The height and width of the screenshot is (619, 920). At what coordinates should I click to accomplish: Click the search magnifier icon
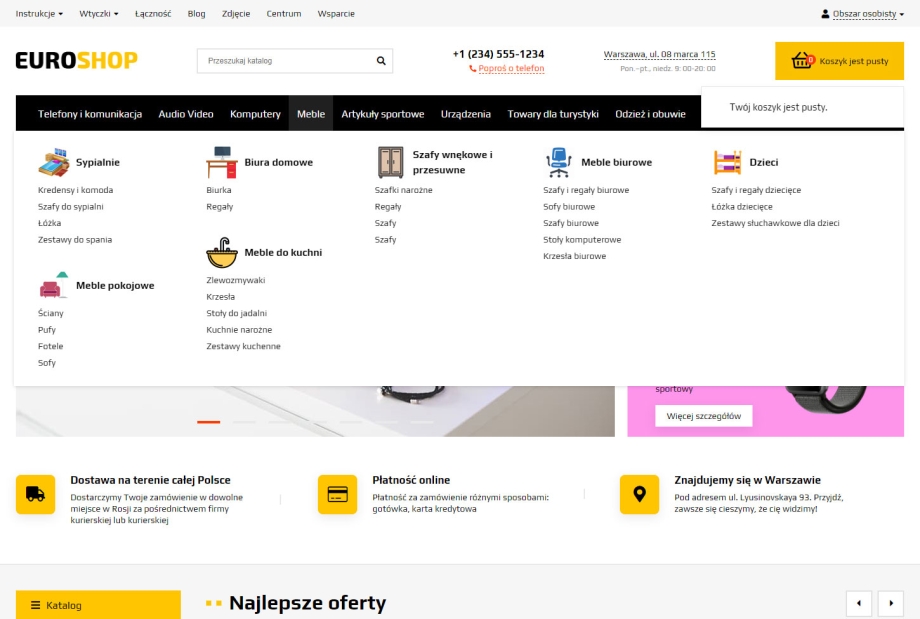pos(381,61)
